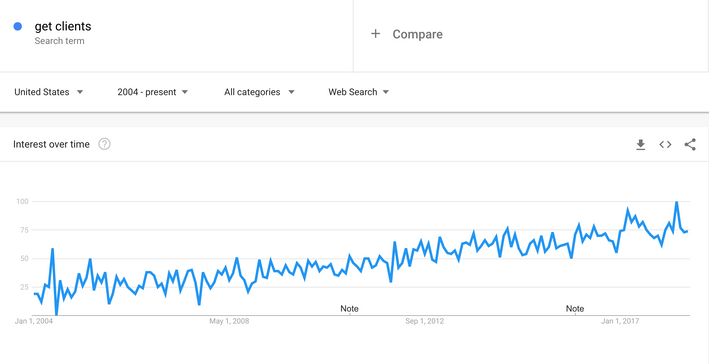Open the 2004 - present date range dropdown
Screen dimensions: 709x364
(x=152, y=92)
